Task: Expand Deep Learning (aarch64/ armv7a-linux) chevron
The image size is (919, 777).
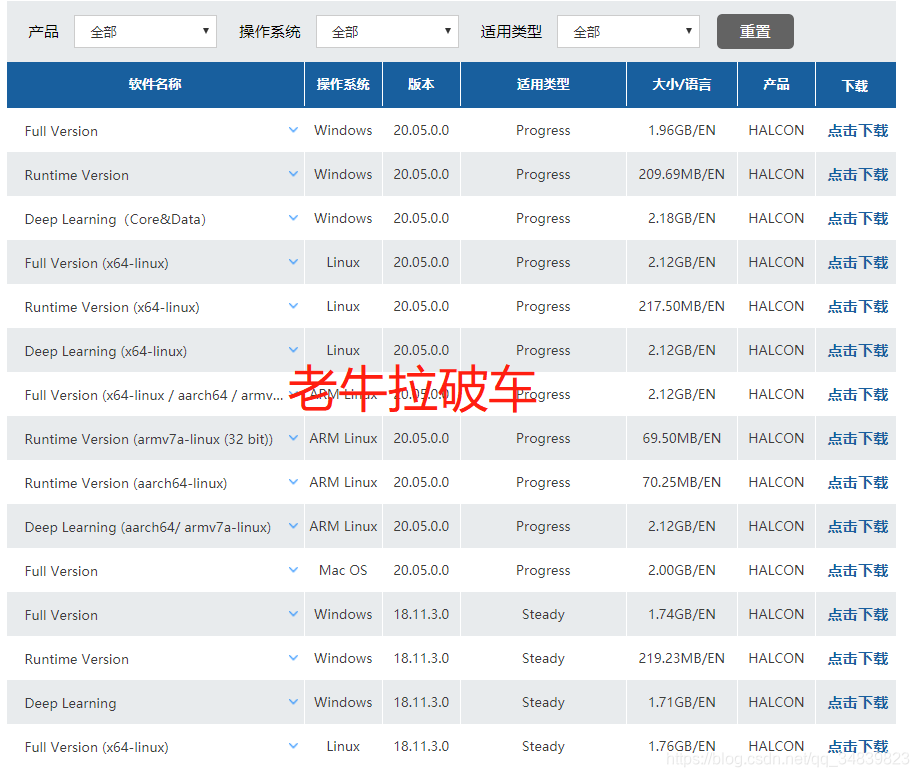Action: [x=294, y=526]
